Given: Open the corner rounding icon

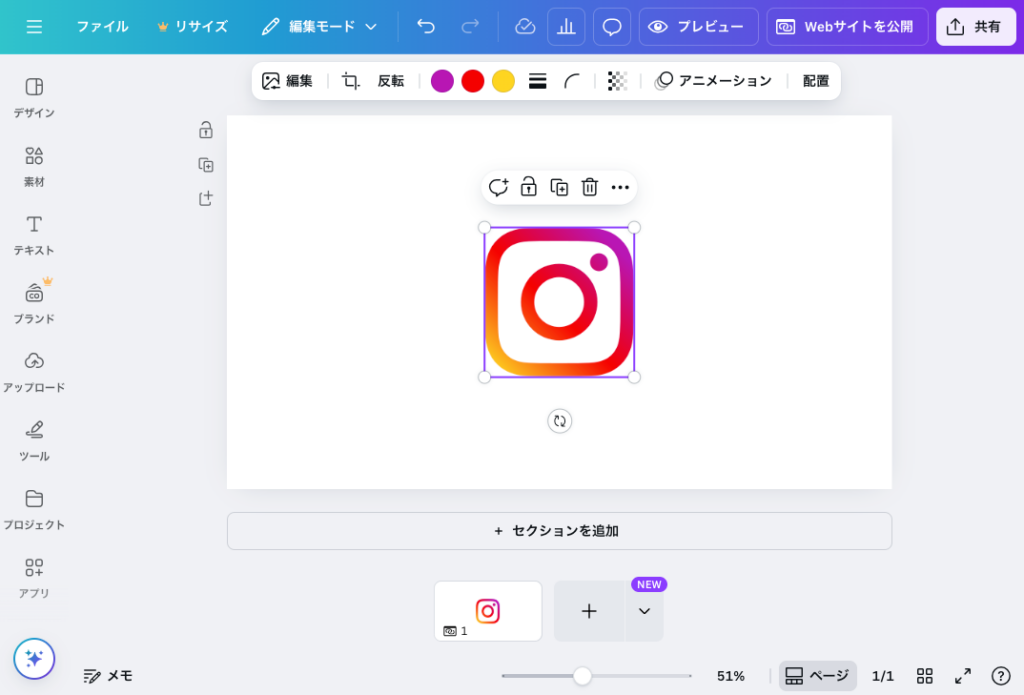Looking at the screenshot, I should point(571,81).
